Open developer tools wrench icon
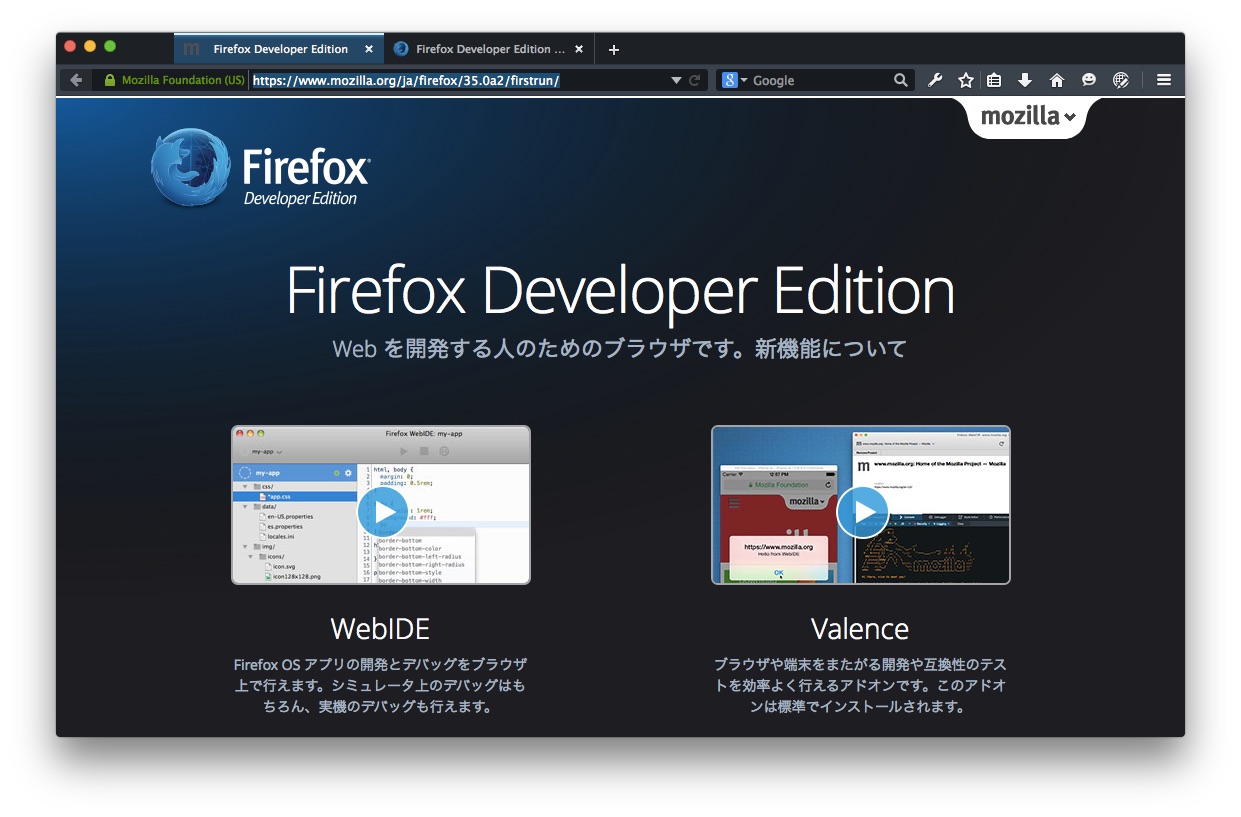1241x817 pixels. [935, 80]
